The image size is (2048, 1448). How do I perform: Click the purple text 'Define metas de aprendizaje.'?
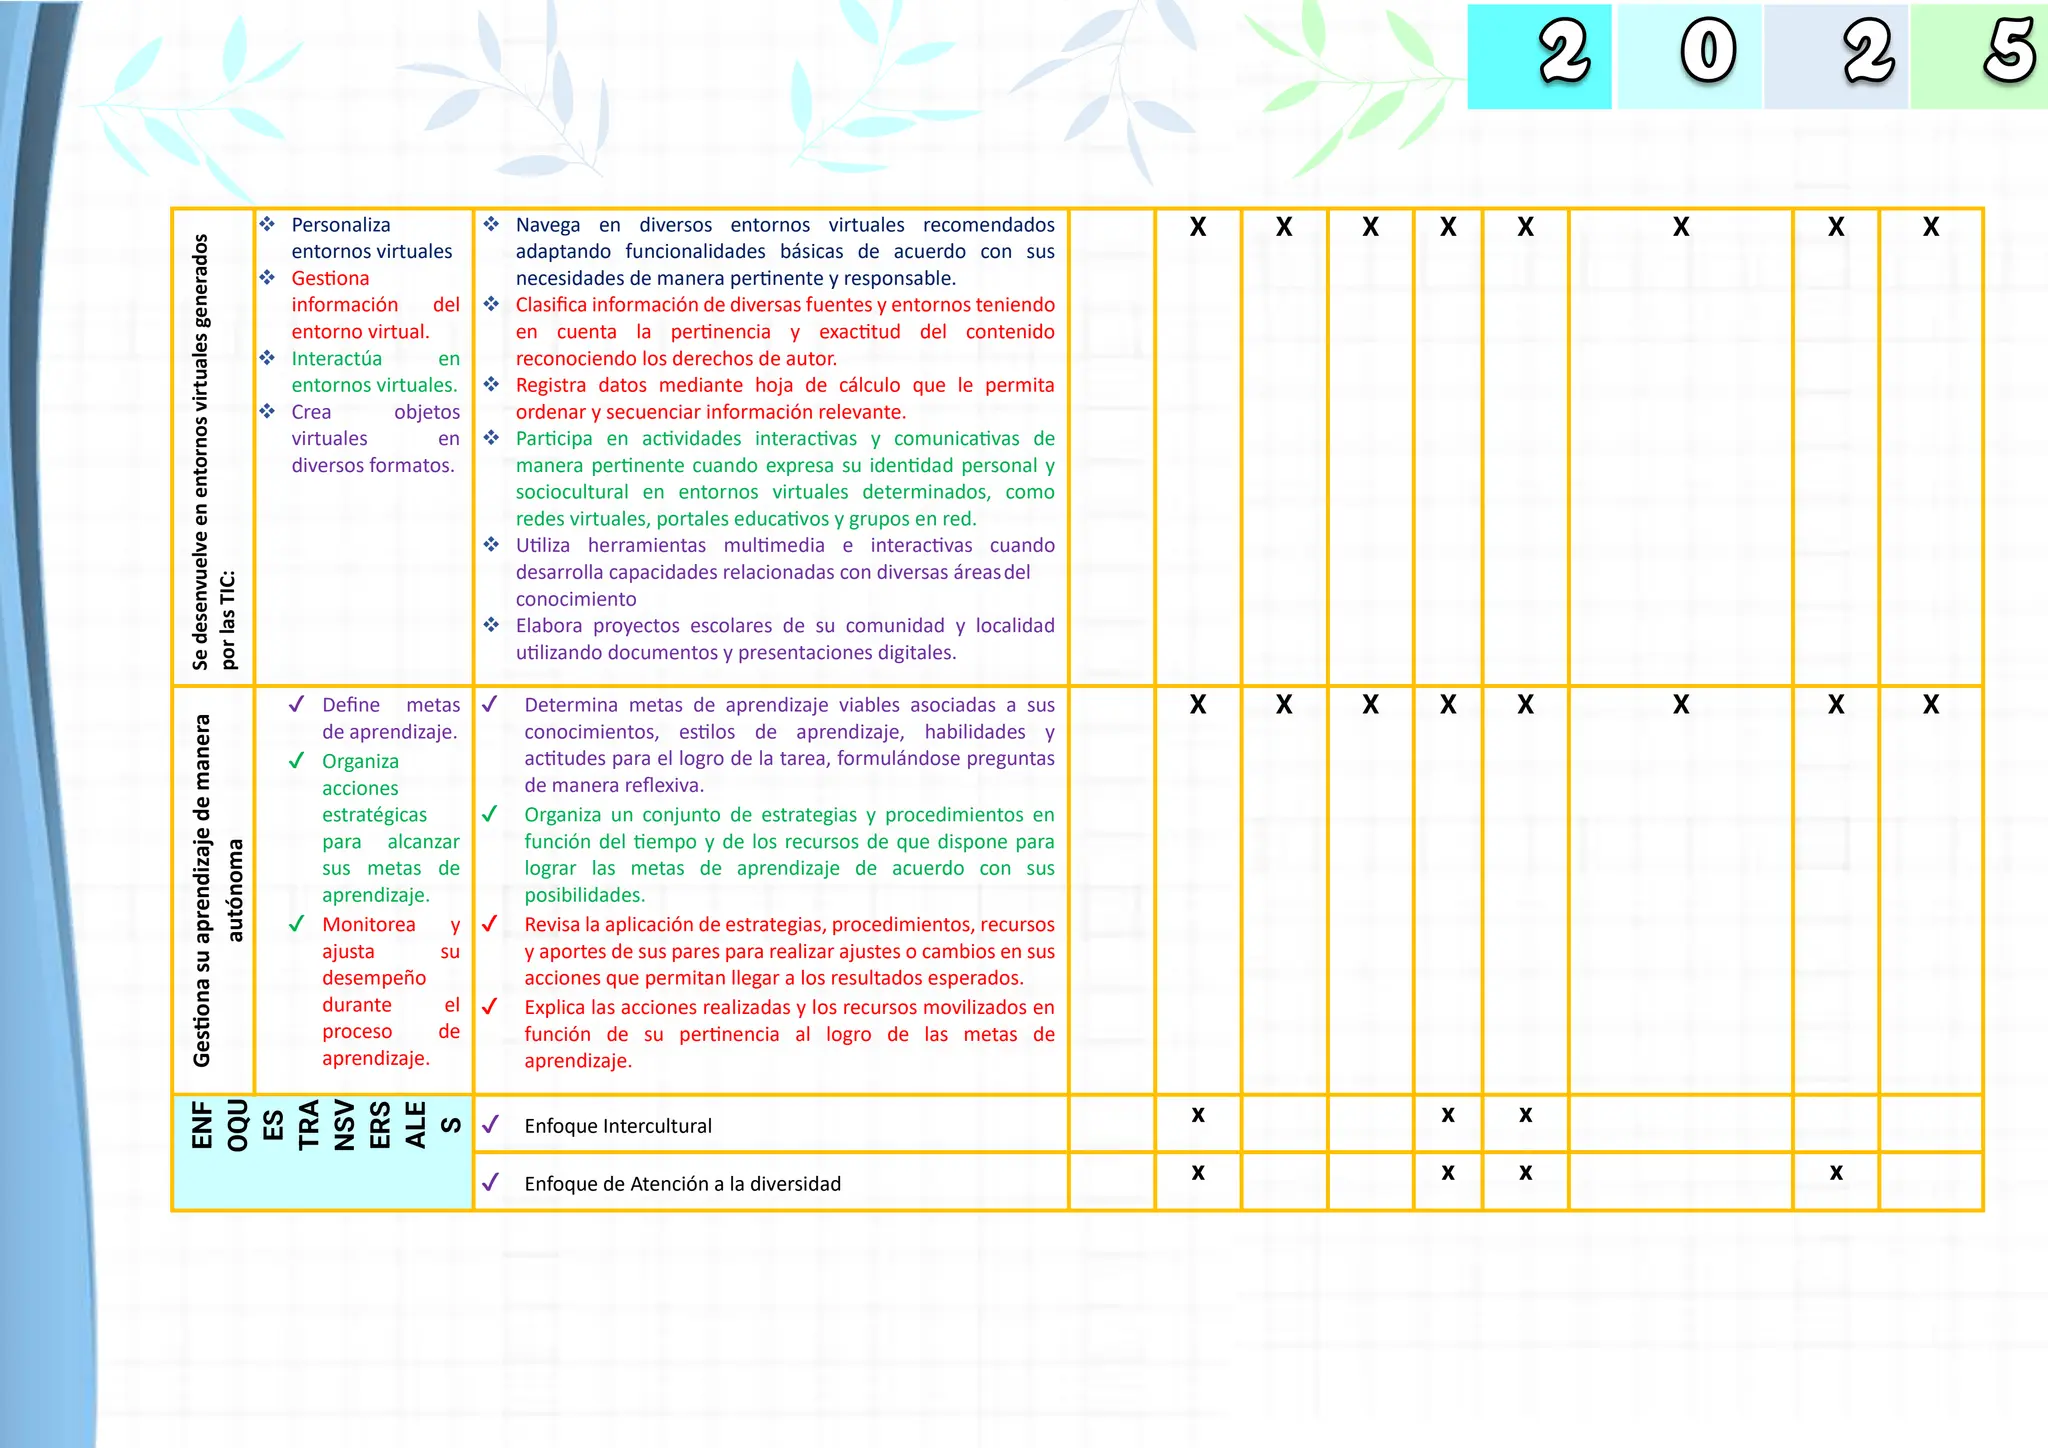click(390, 718)
